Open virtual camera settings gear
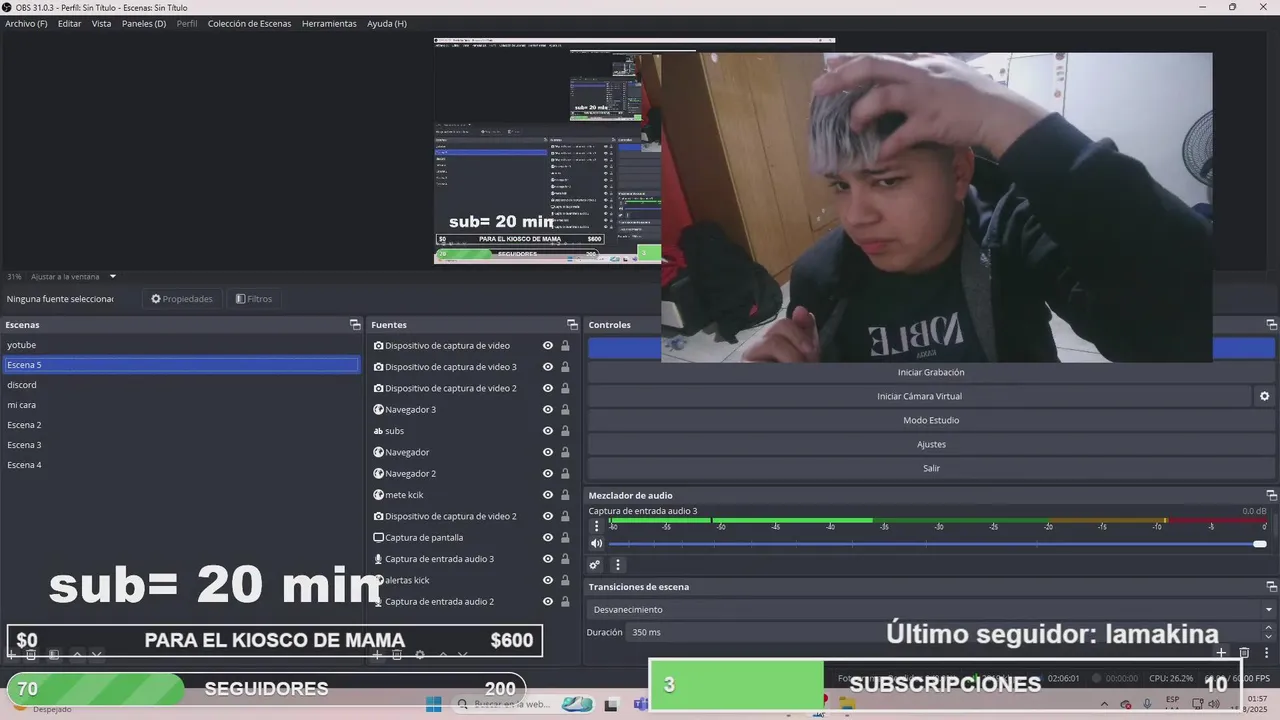The height and width of the screenshot is (720, 1280). (1265, 396)
